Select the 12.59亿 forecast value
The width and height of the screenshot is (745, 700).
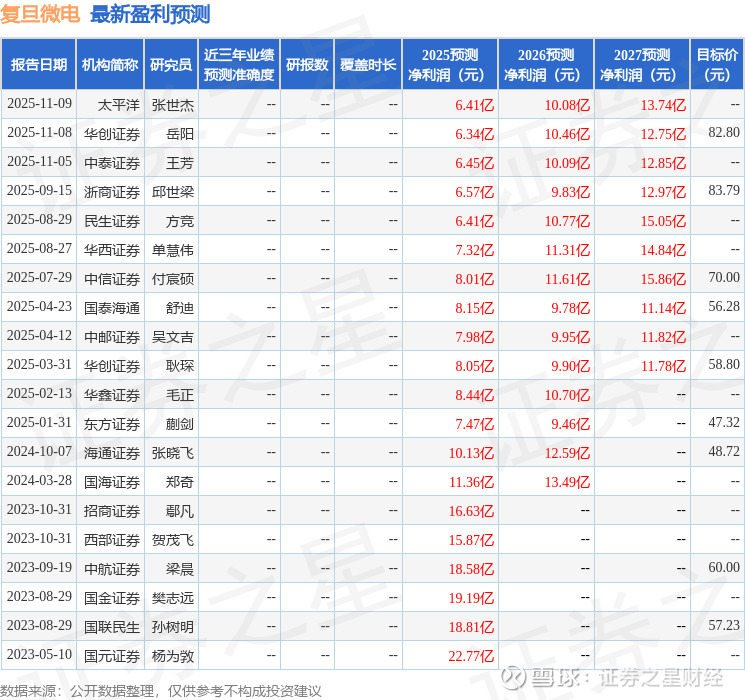click(x=567, y=453)
